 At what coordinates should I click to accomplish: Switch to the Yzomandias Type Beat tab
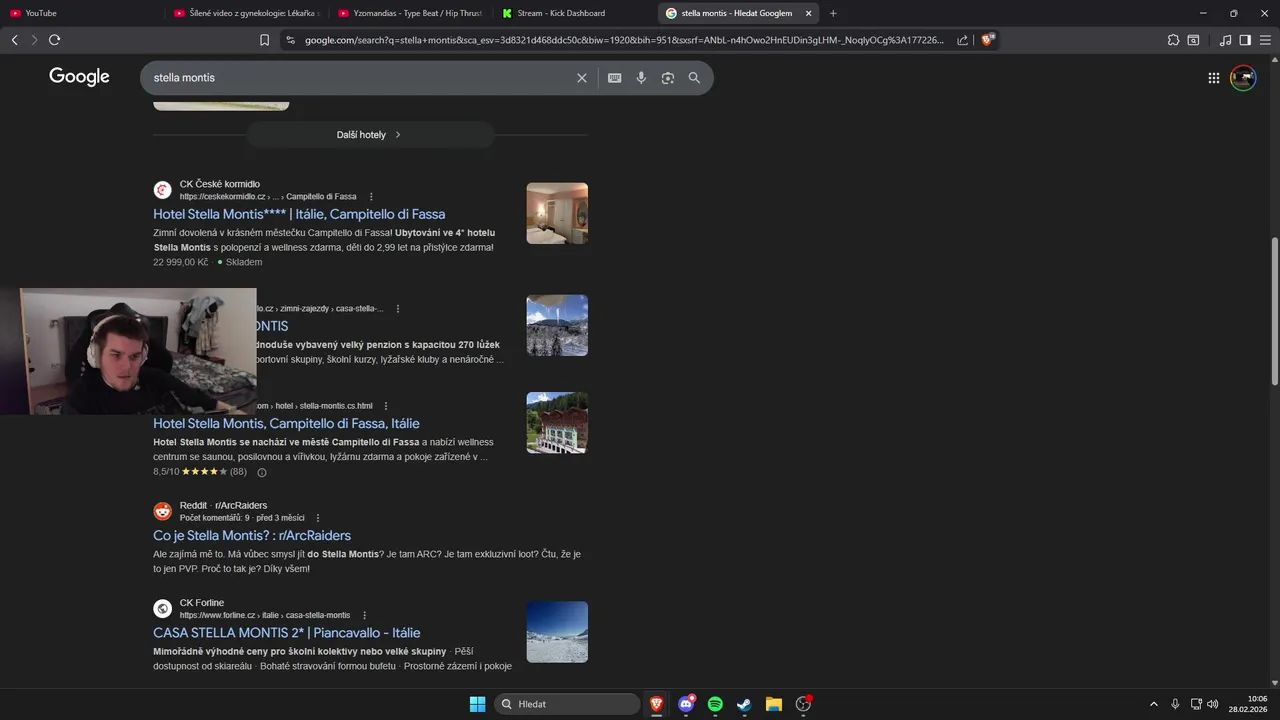click(x=412, y=13)
